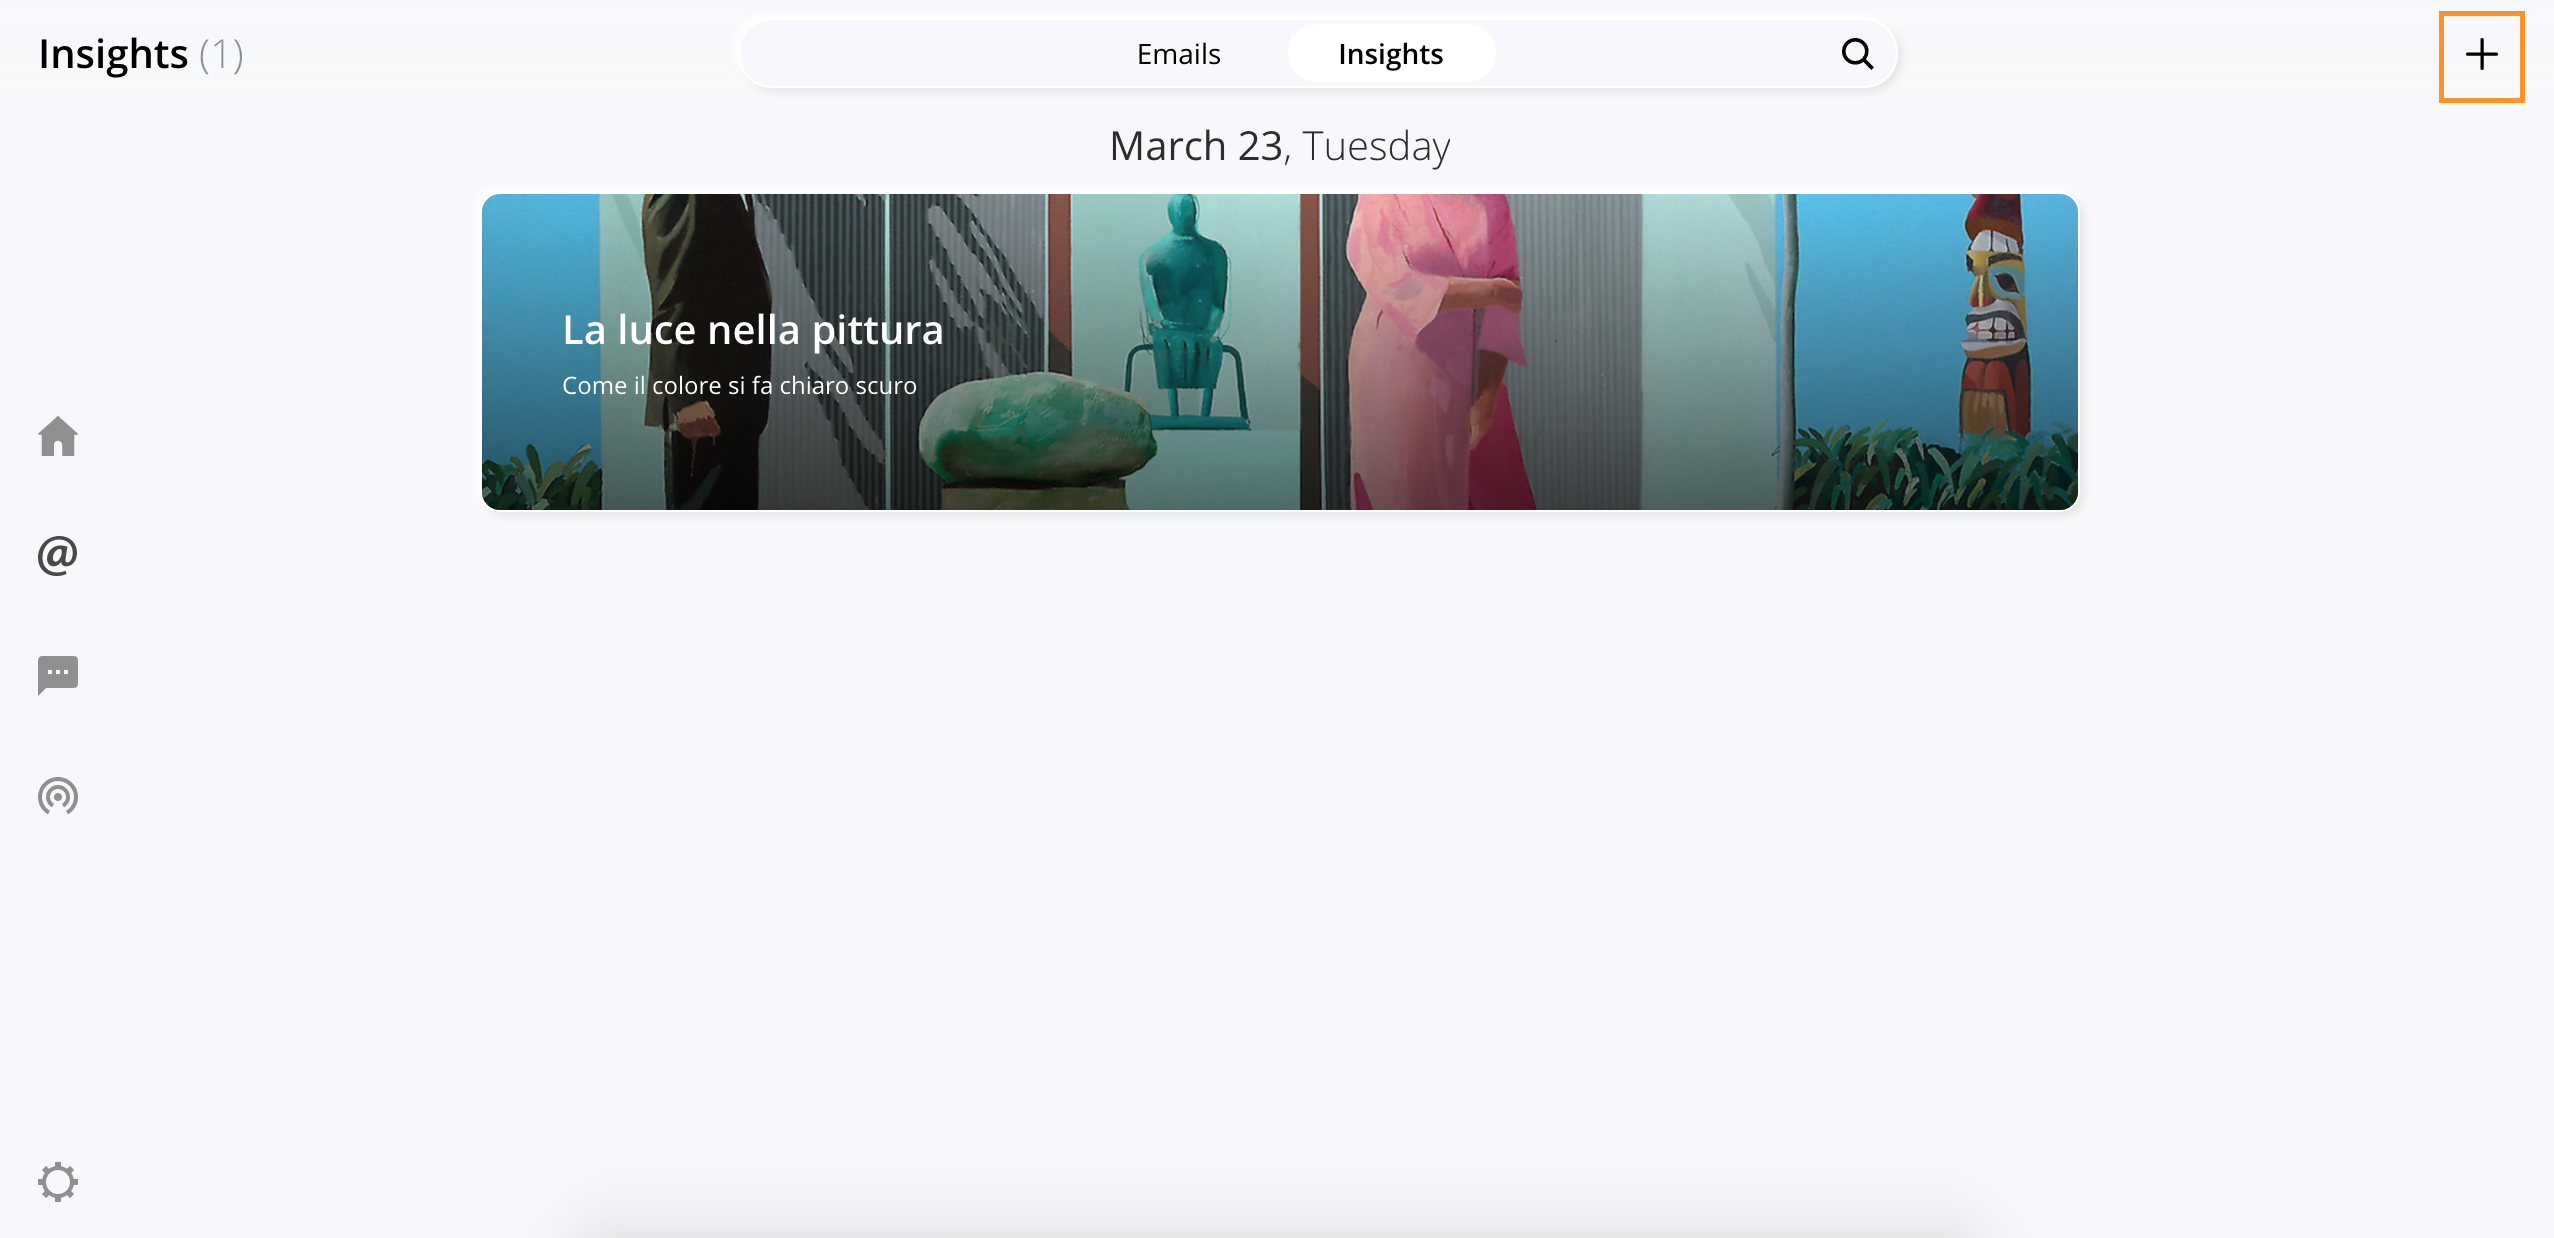Select the Insights tab

click(1391, 54)
